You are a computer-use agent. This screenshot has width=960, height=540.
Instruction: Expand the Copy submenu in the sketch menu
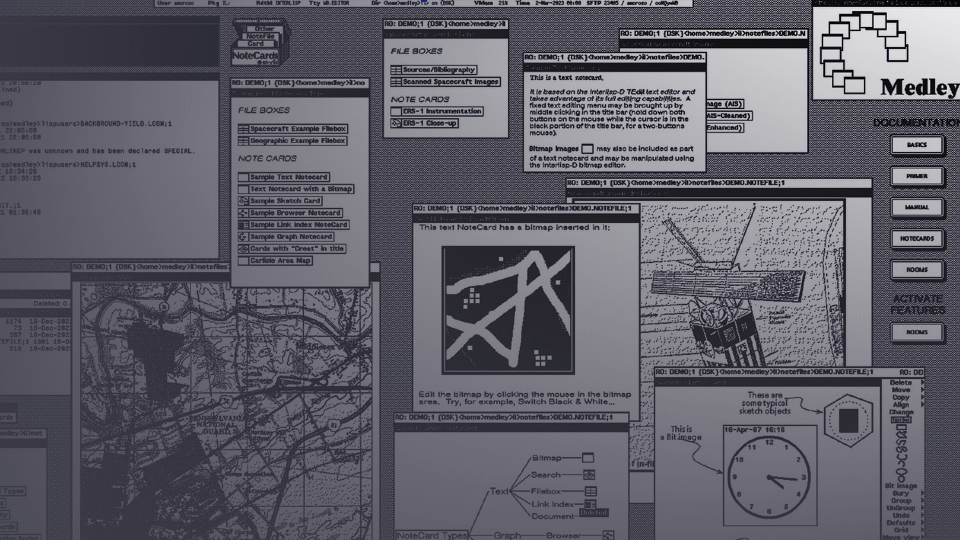point(900,398)
